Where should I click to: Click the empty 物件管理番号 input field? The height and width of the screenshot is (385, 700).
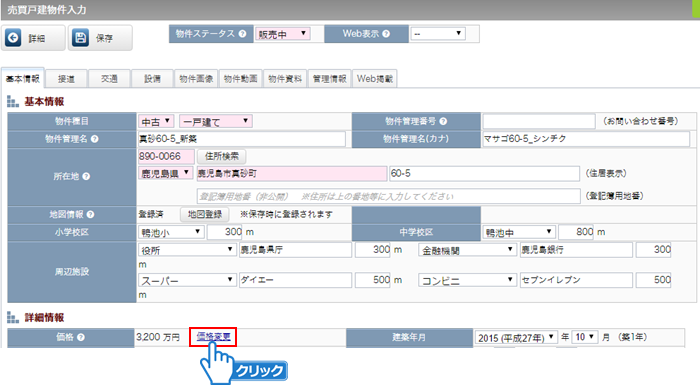tap(539, 121)
